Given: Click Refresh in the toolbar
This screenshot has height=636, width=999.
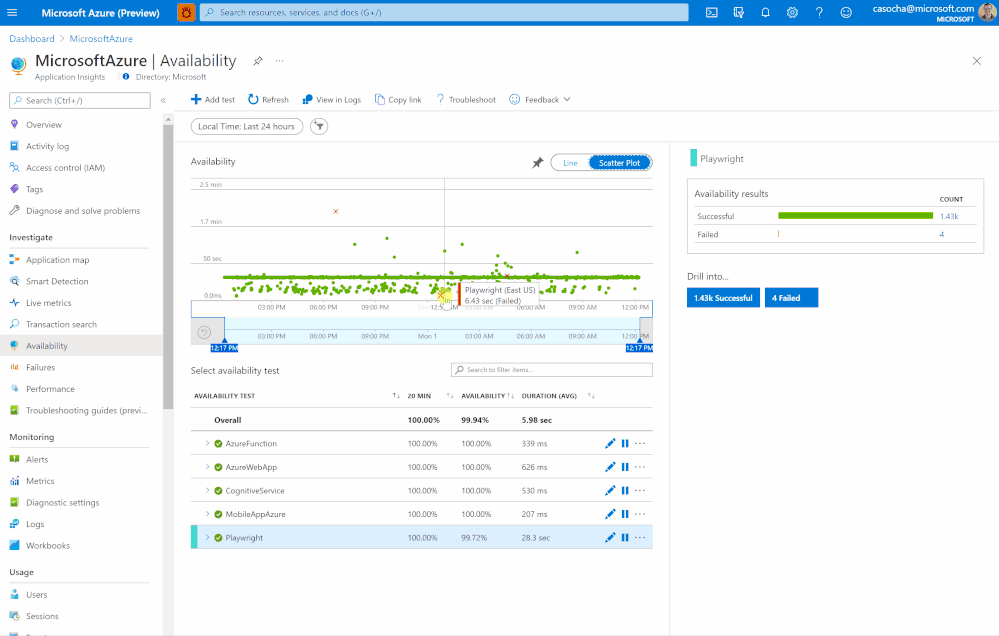Looking at the screenshot, I should 268,99.
